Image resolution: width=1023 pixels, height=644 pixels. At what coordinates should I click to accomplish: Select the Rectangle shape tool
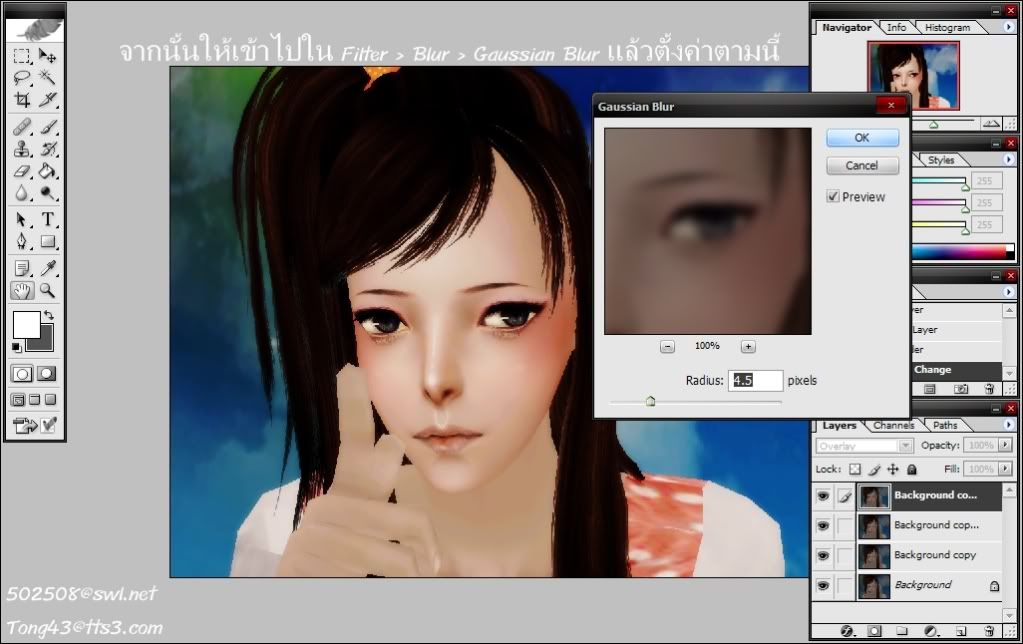[47, 241]
